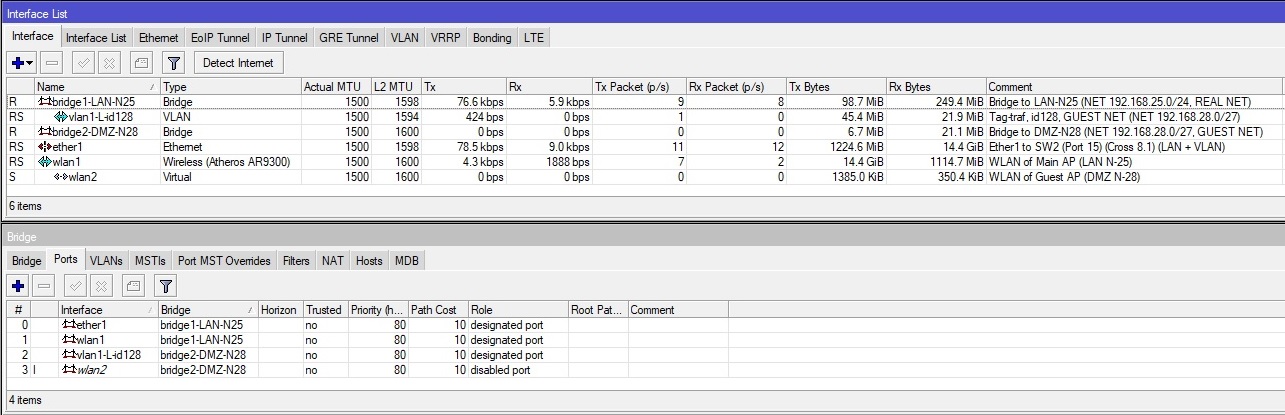The height and width of the screenshot is (415, 1285).
Task: Open the EoIP Tunnel tab
Action: pos(220,38)
